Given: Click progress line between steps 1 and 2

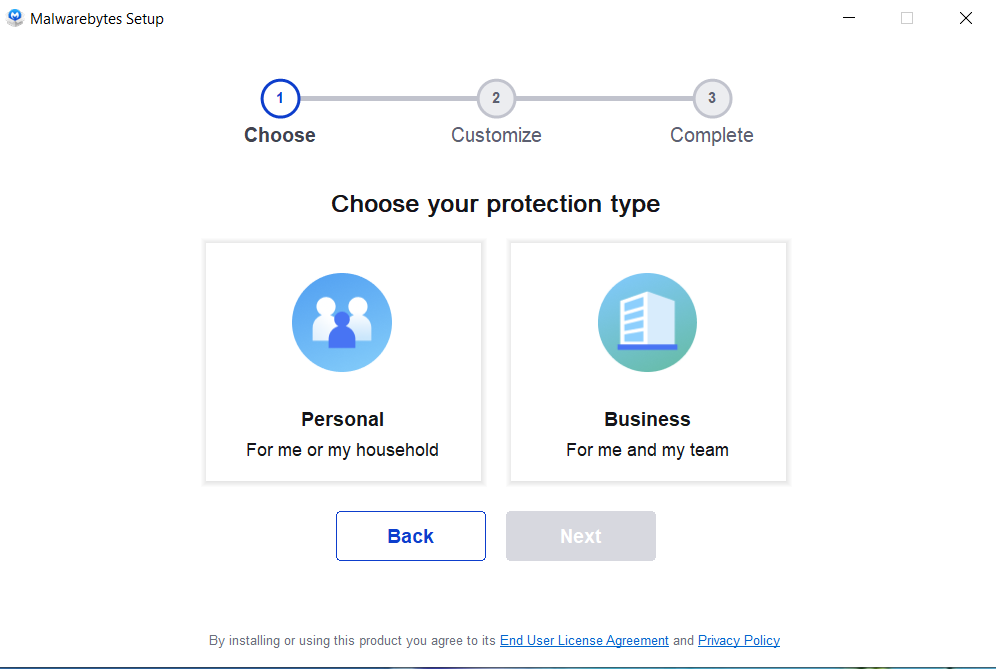Looking at the screenshot, I should click(388, 98).
